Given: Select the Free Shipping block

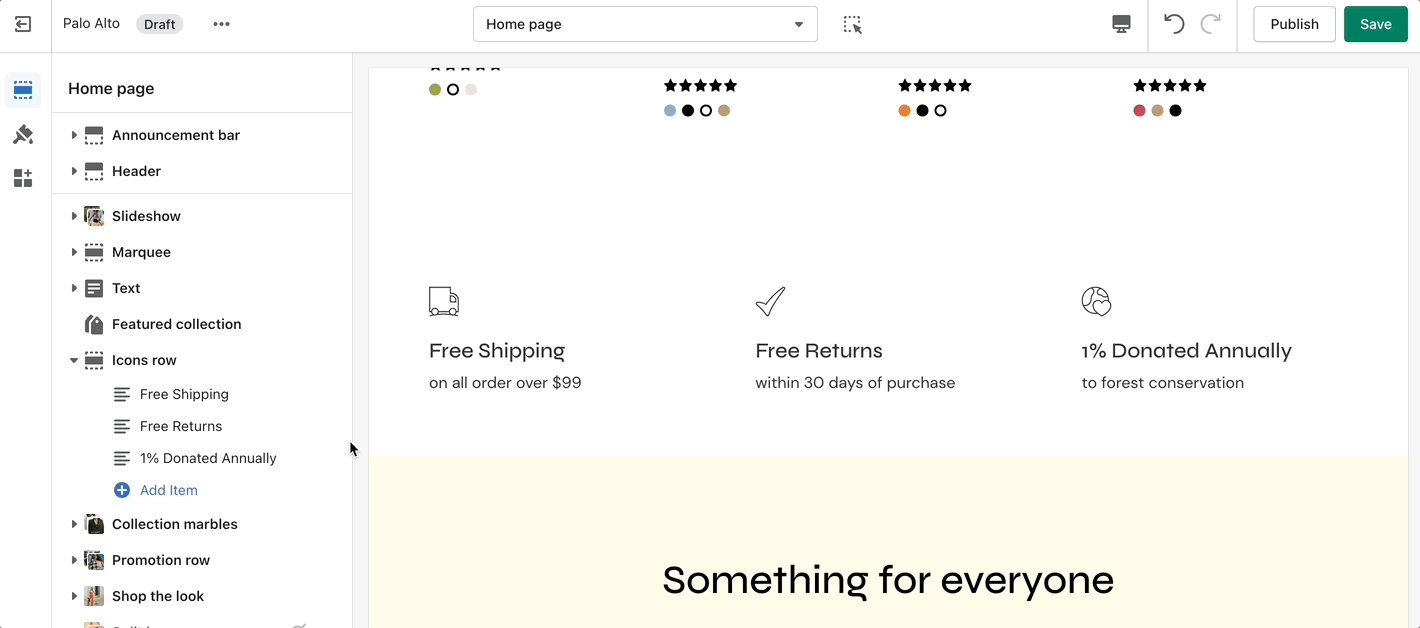Looking at the screenshot, I should pos(184,394).
